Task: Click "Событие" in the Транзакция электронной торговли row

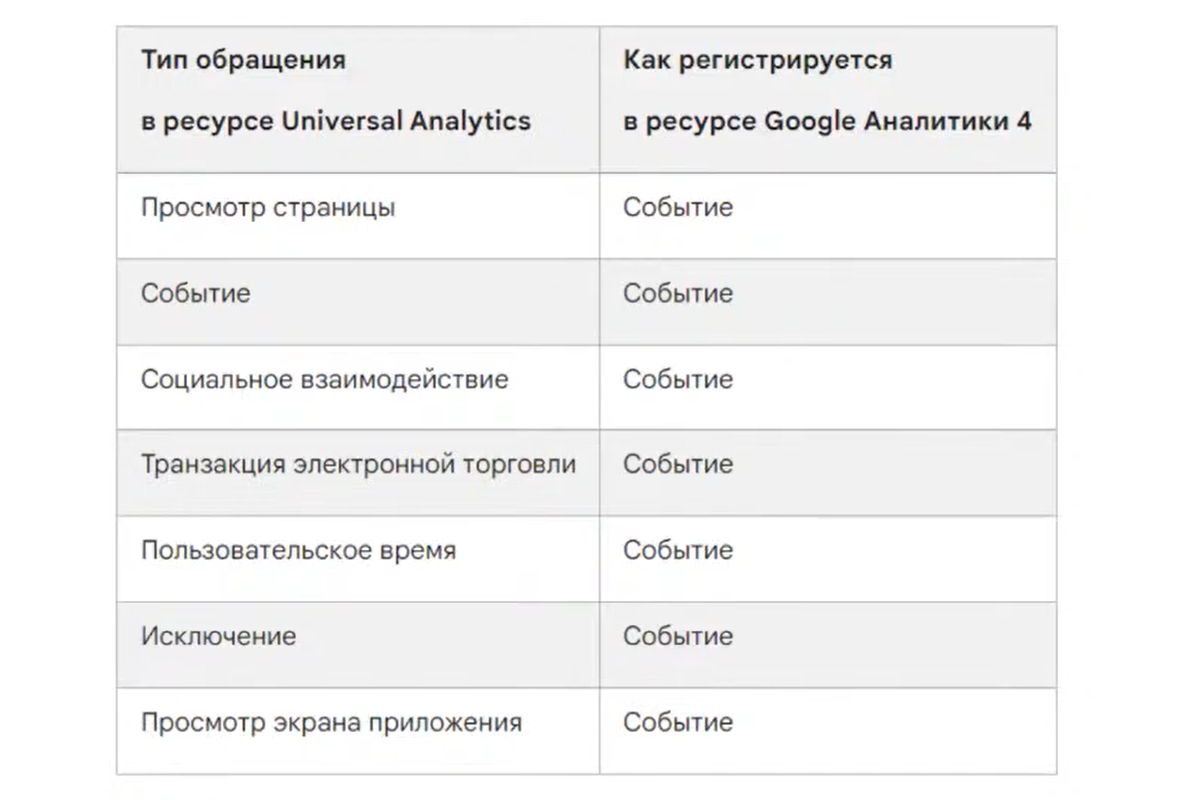Action: point(678,465)
